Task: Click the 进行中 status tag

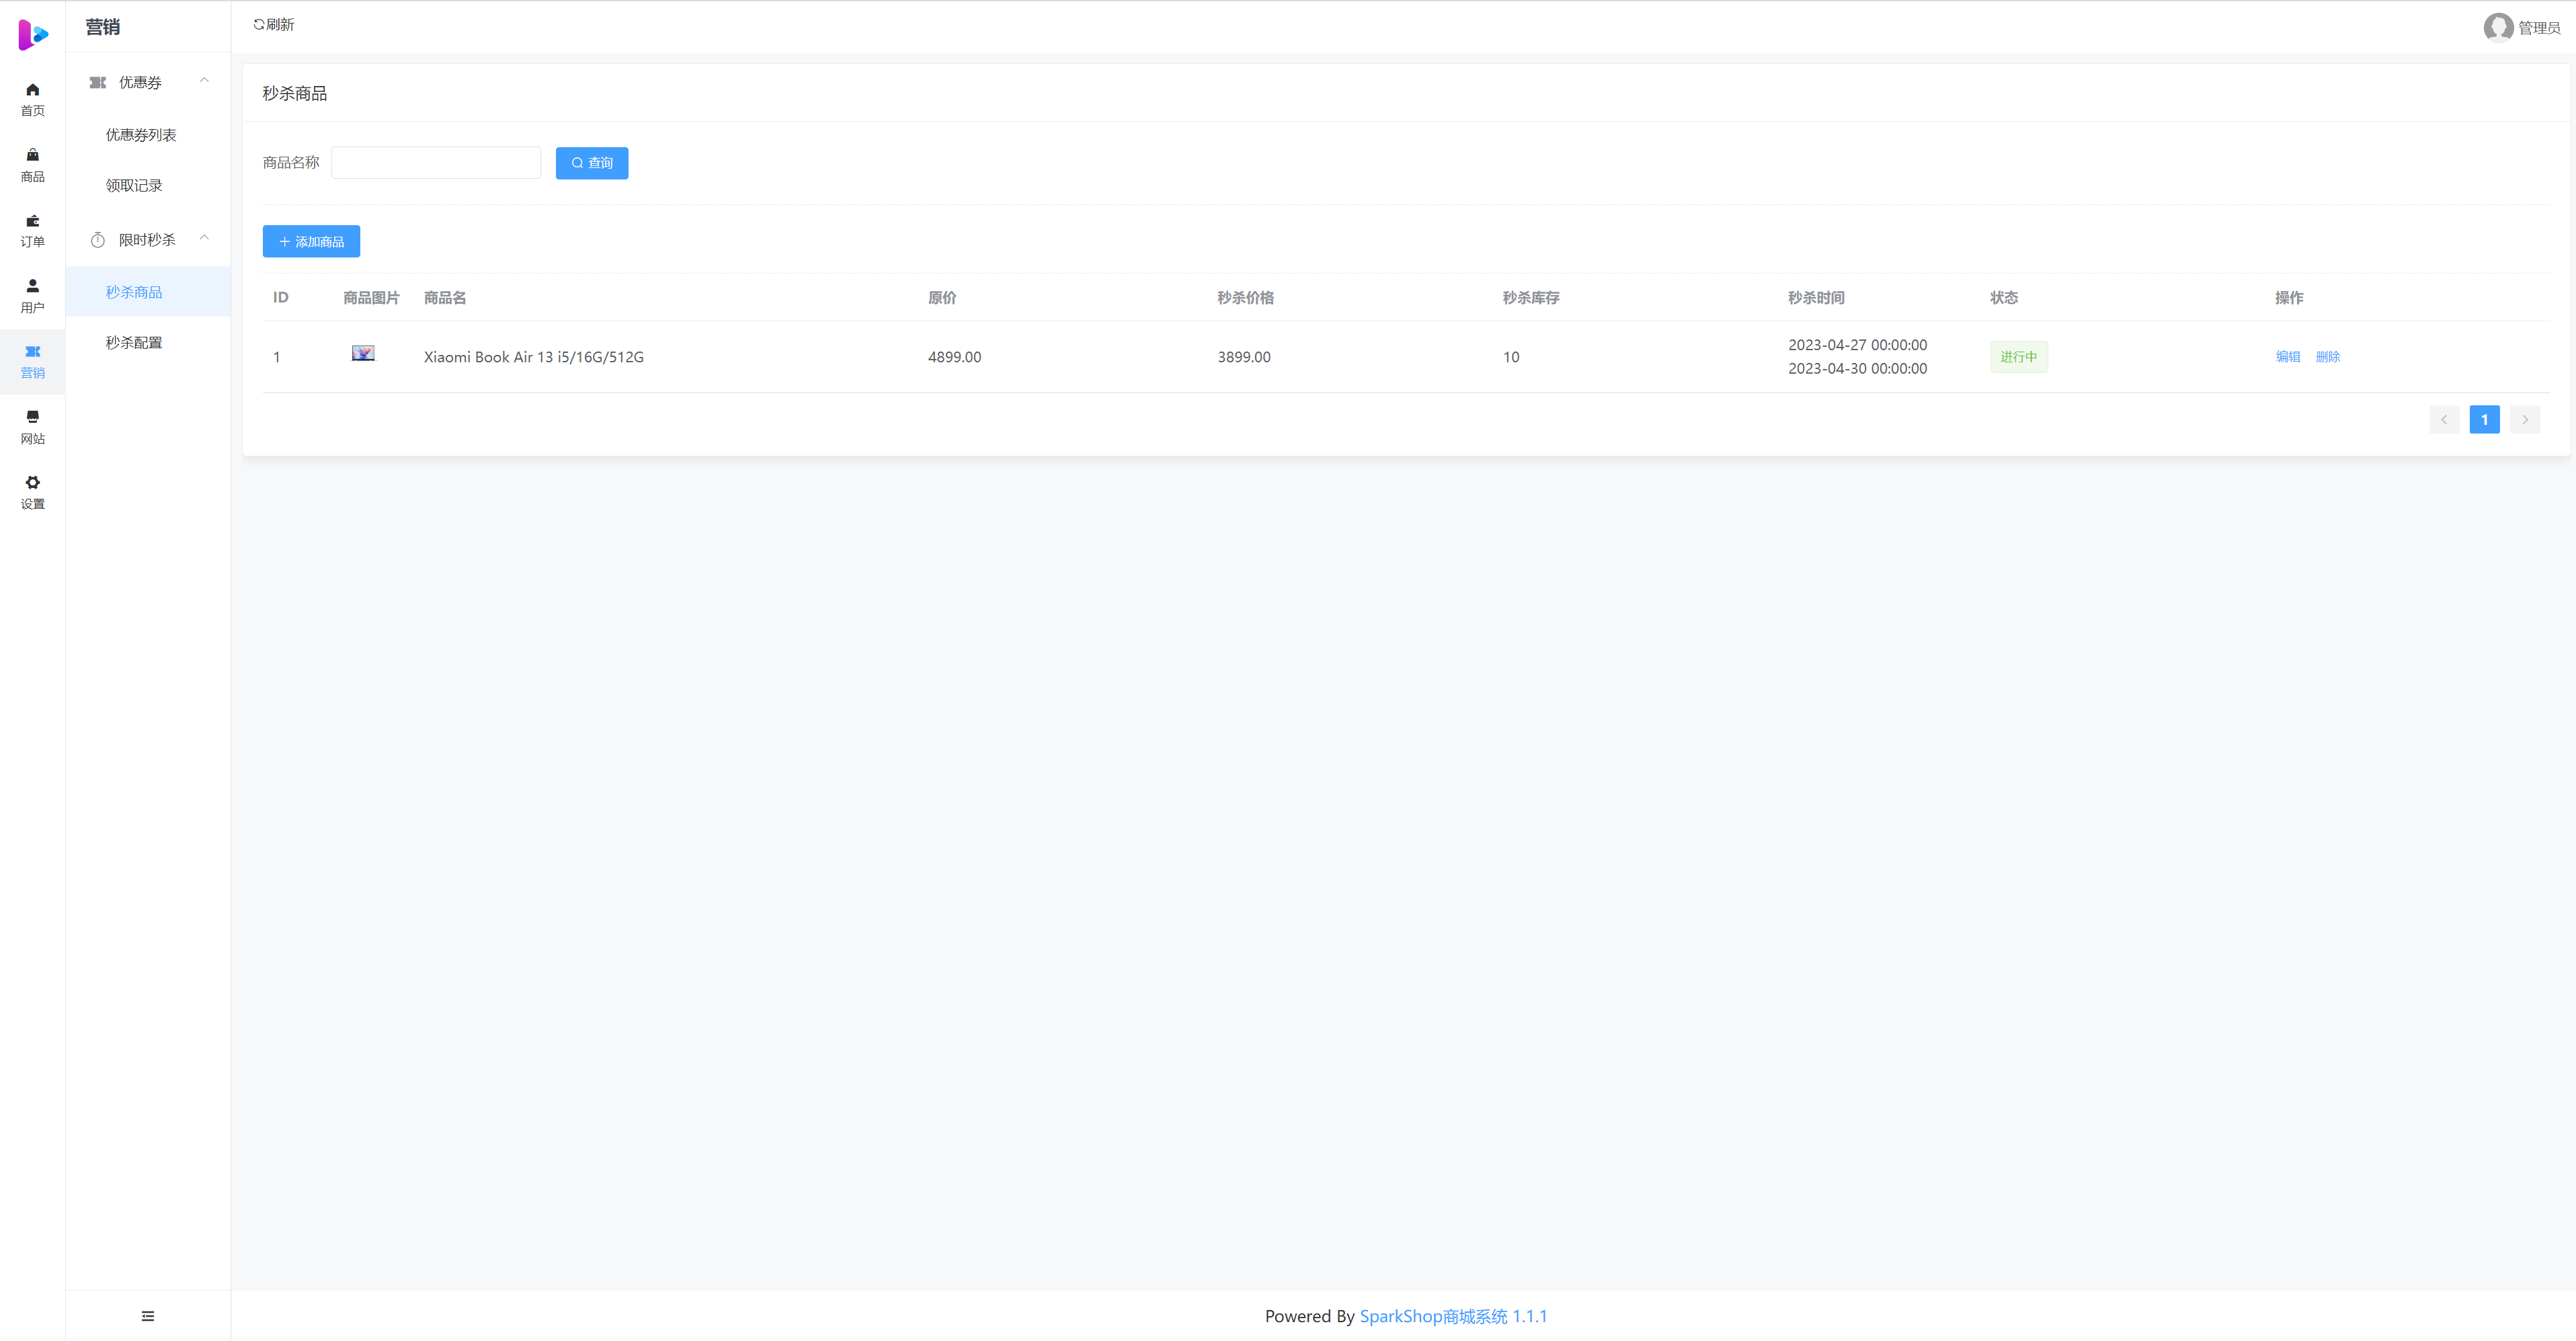Action: [2018, 357]
